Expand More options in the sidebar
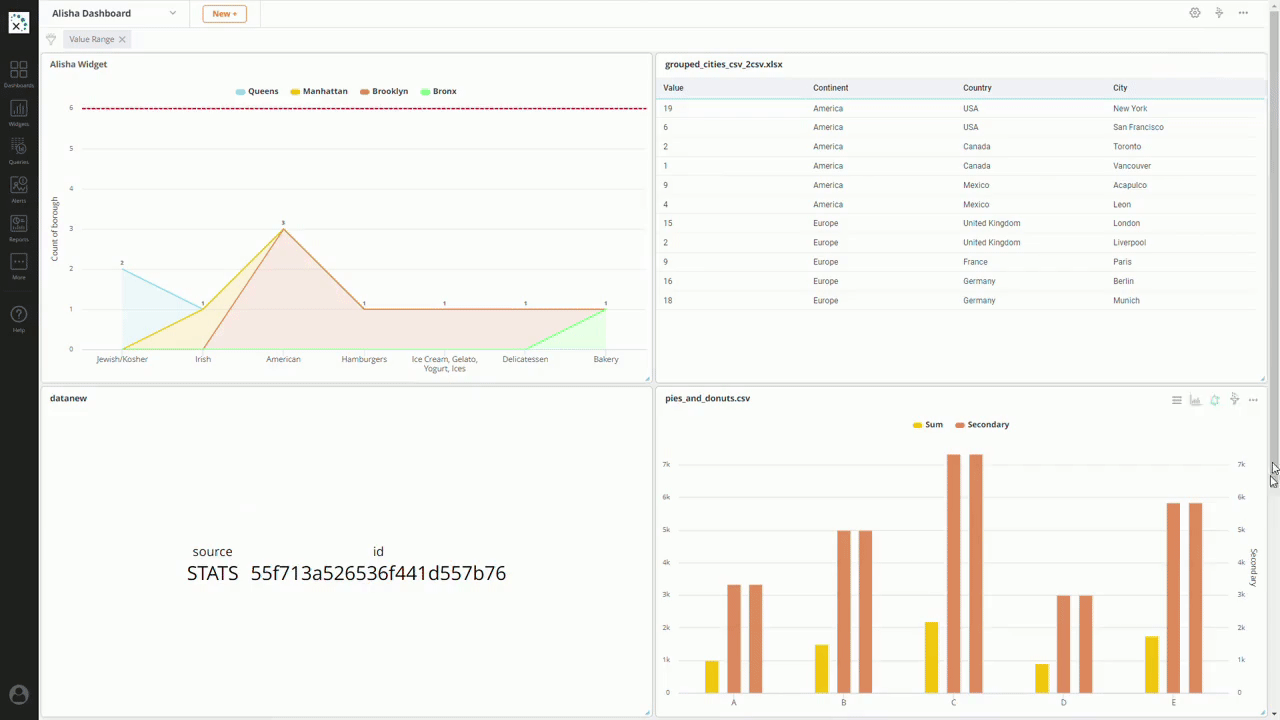Viewport: 1280px width, 720px height. click(x=18, y=265)
